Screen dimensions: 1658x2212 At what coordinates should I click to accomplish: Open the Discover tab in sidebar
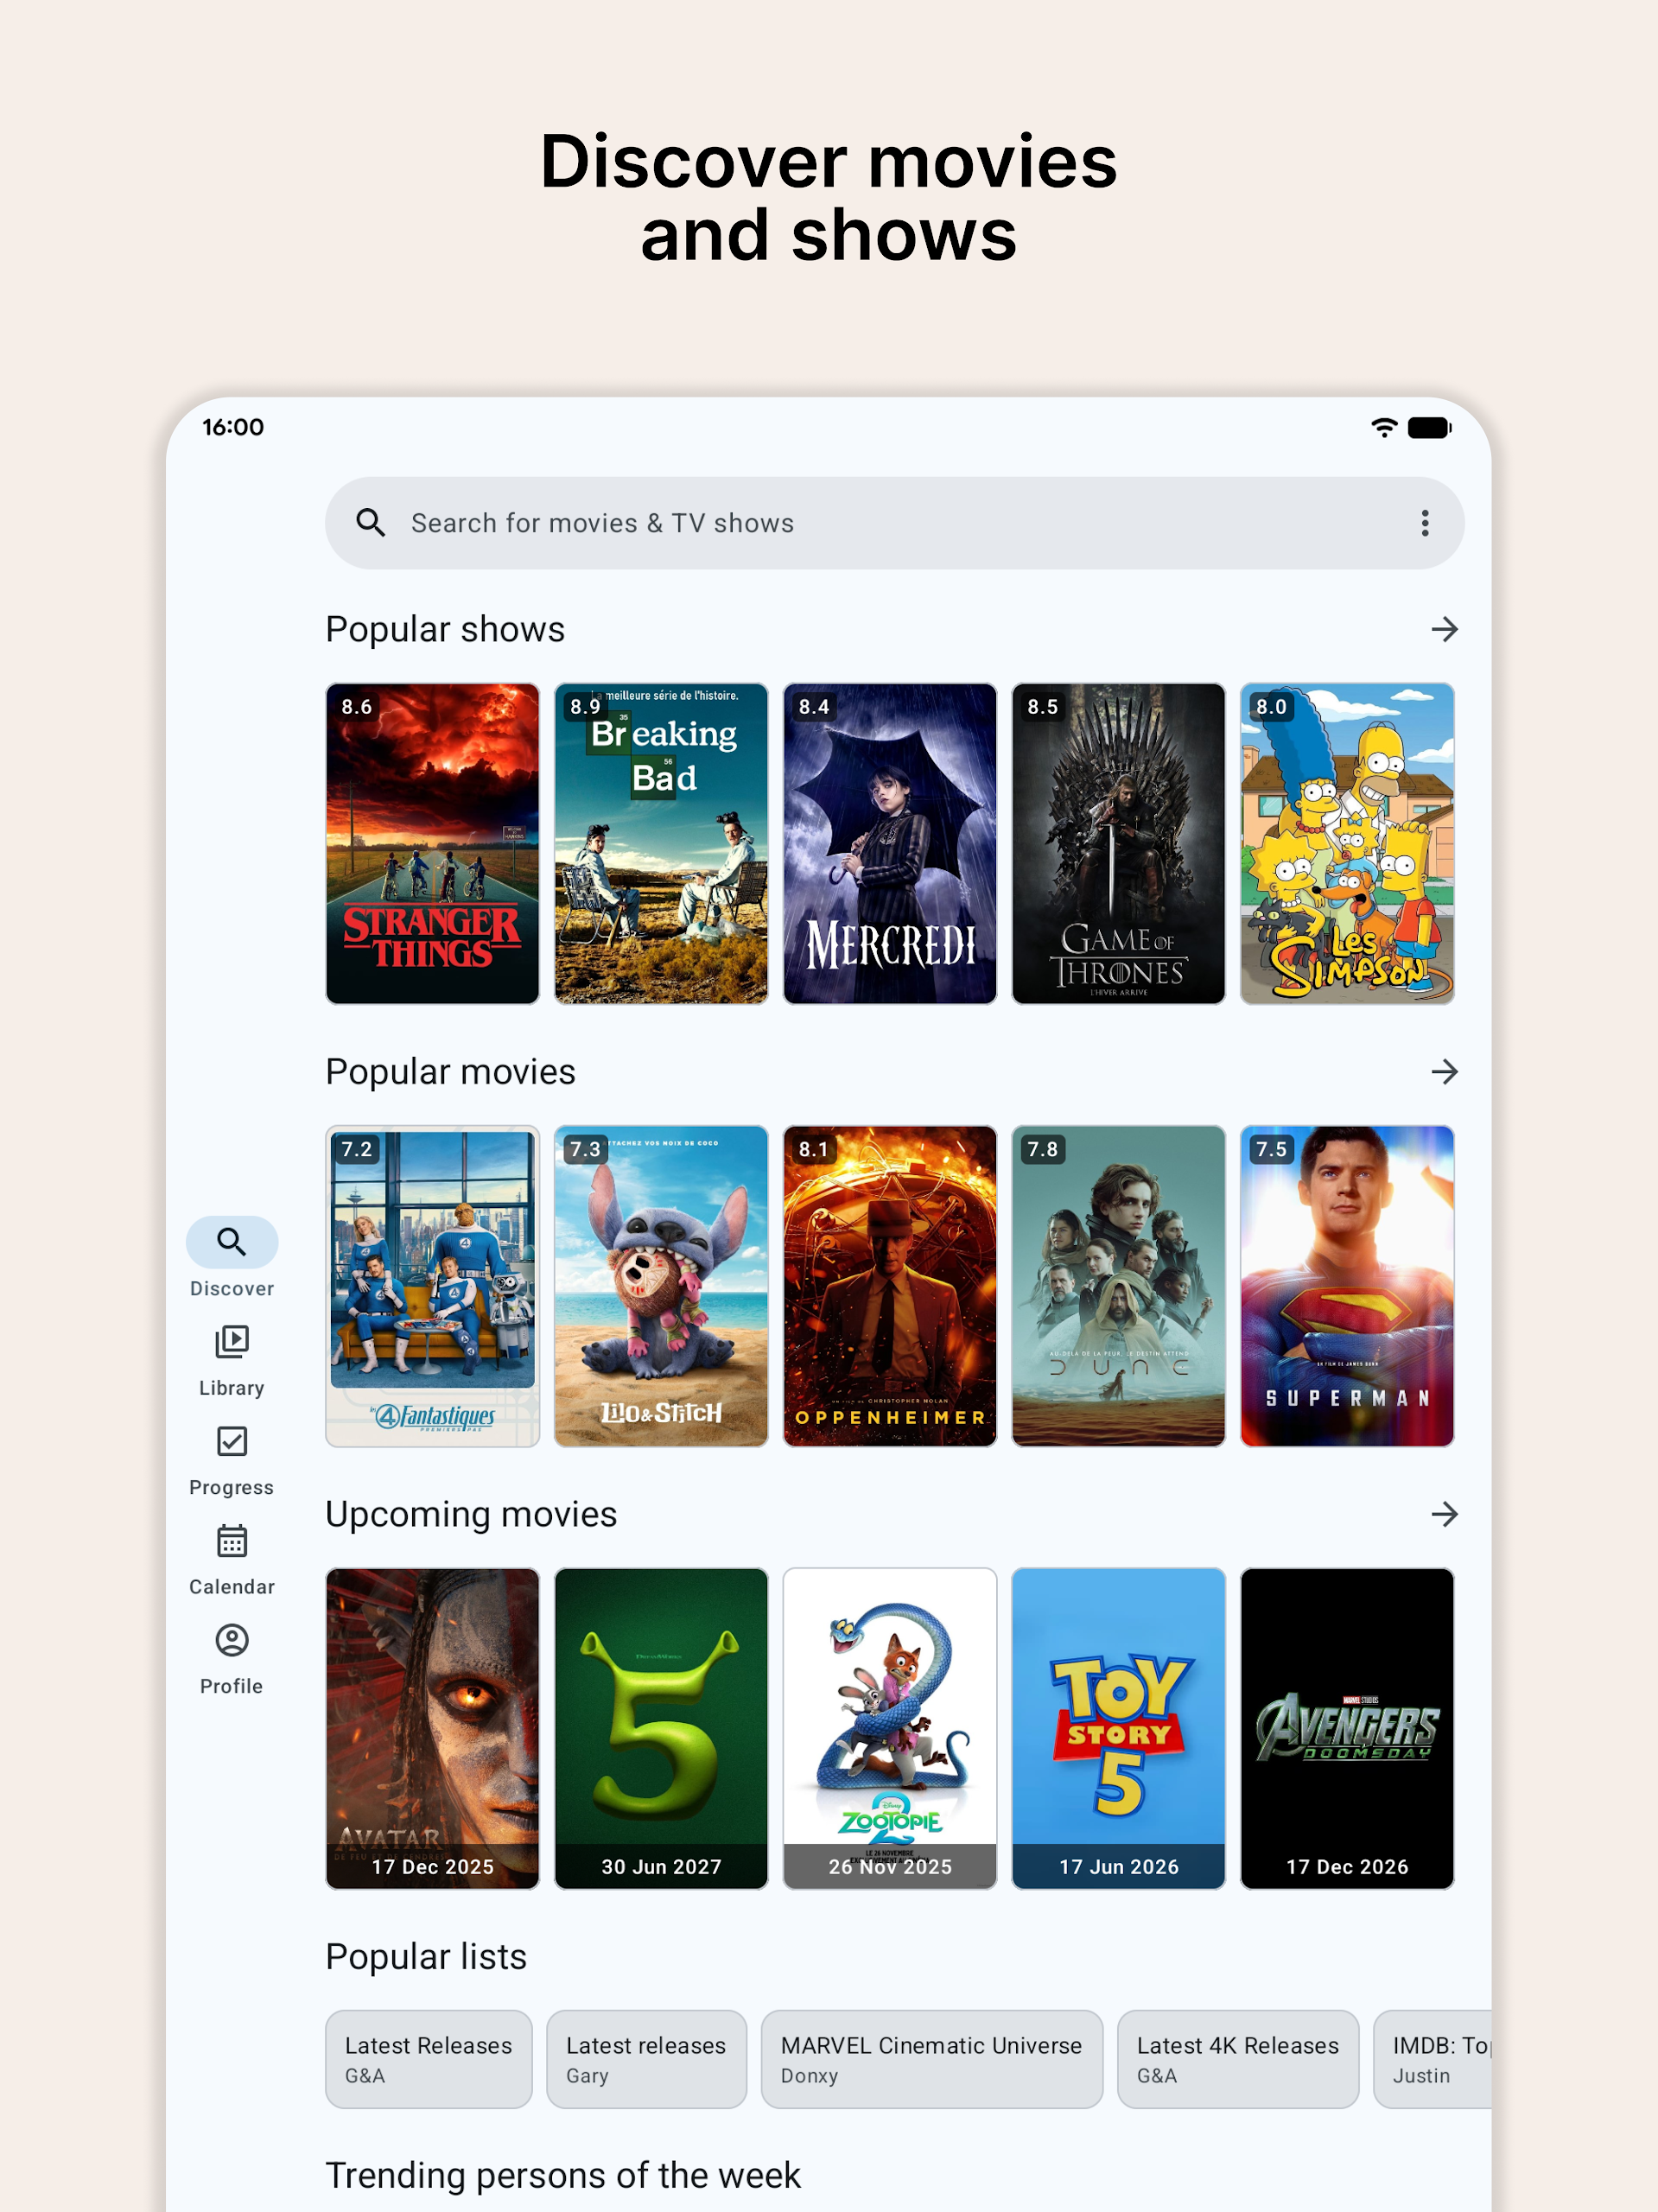coord(231,1257)
